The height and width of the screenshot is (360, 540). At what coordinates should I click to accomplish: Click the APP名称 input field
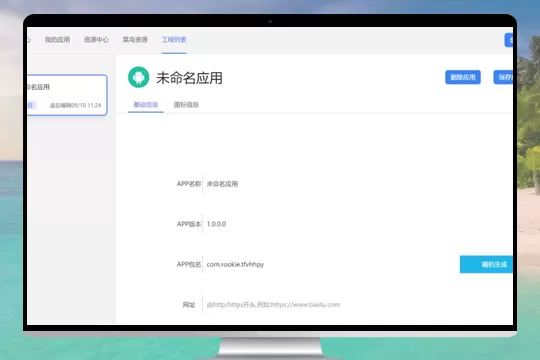(357, 184)
